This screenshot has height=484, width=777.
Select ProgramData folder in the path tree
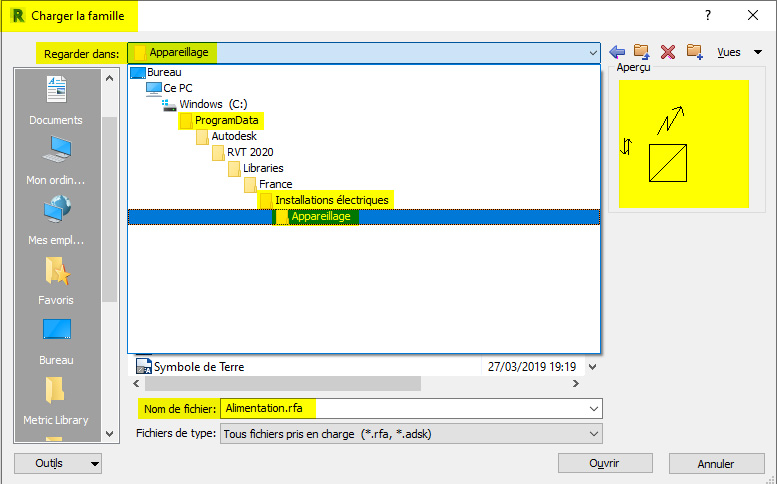point(226,120)
